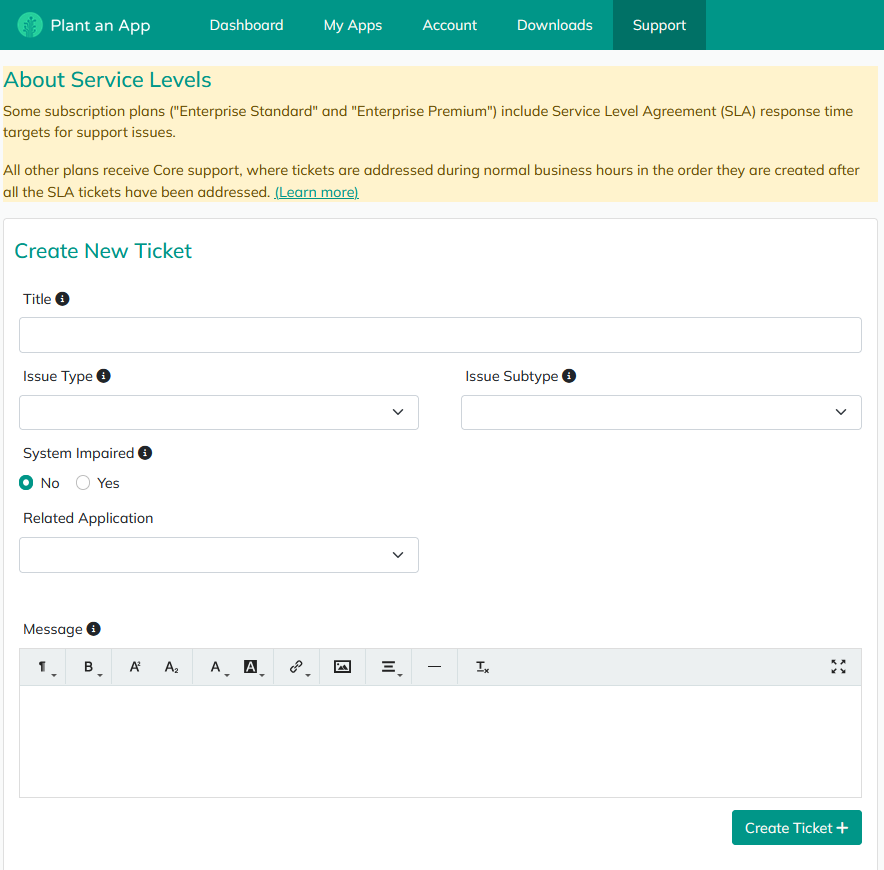
Task: Open the text background color picker
Action: tap(253, 667)
